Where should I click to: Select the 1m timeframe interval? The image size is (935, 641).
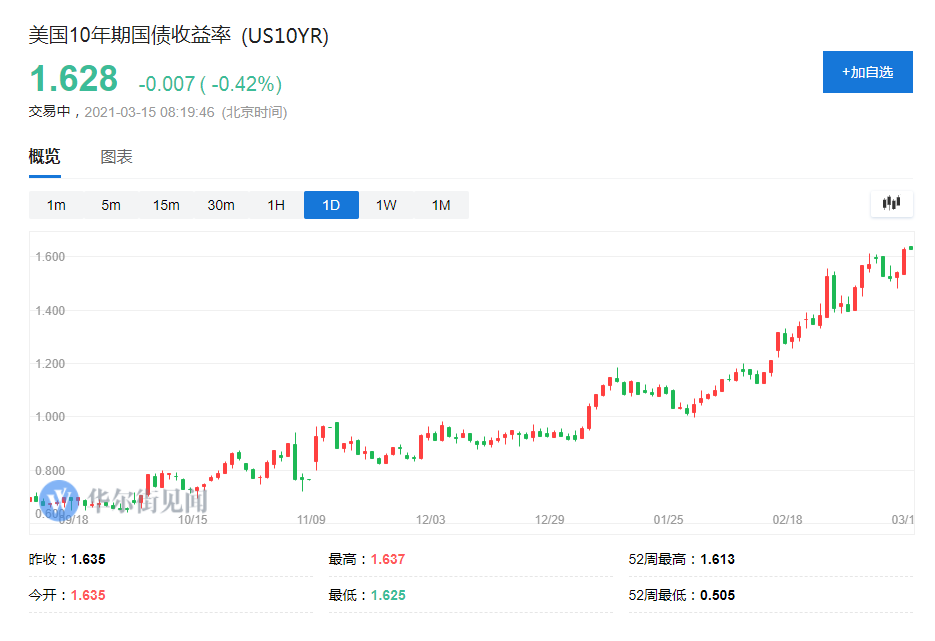point(56,204)
